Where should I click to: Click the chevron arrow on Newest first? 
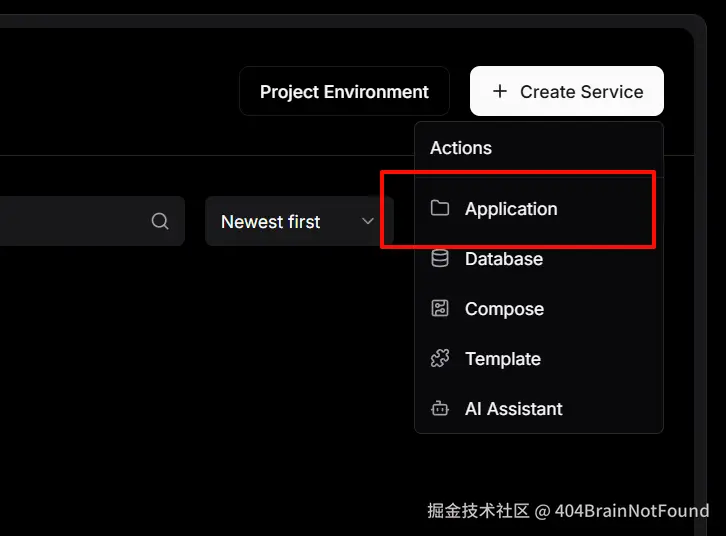368,221
